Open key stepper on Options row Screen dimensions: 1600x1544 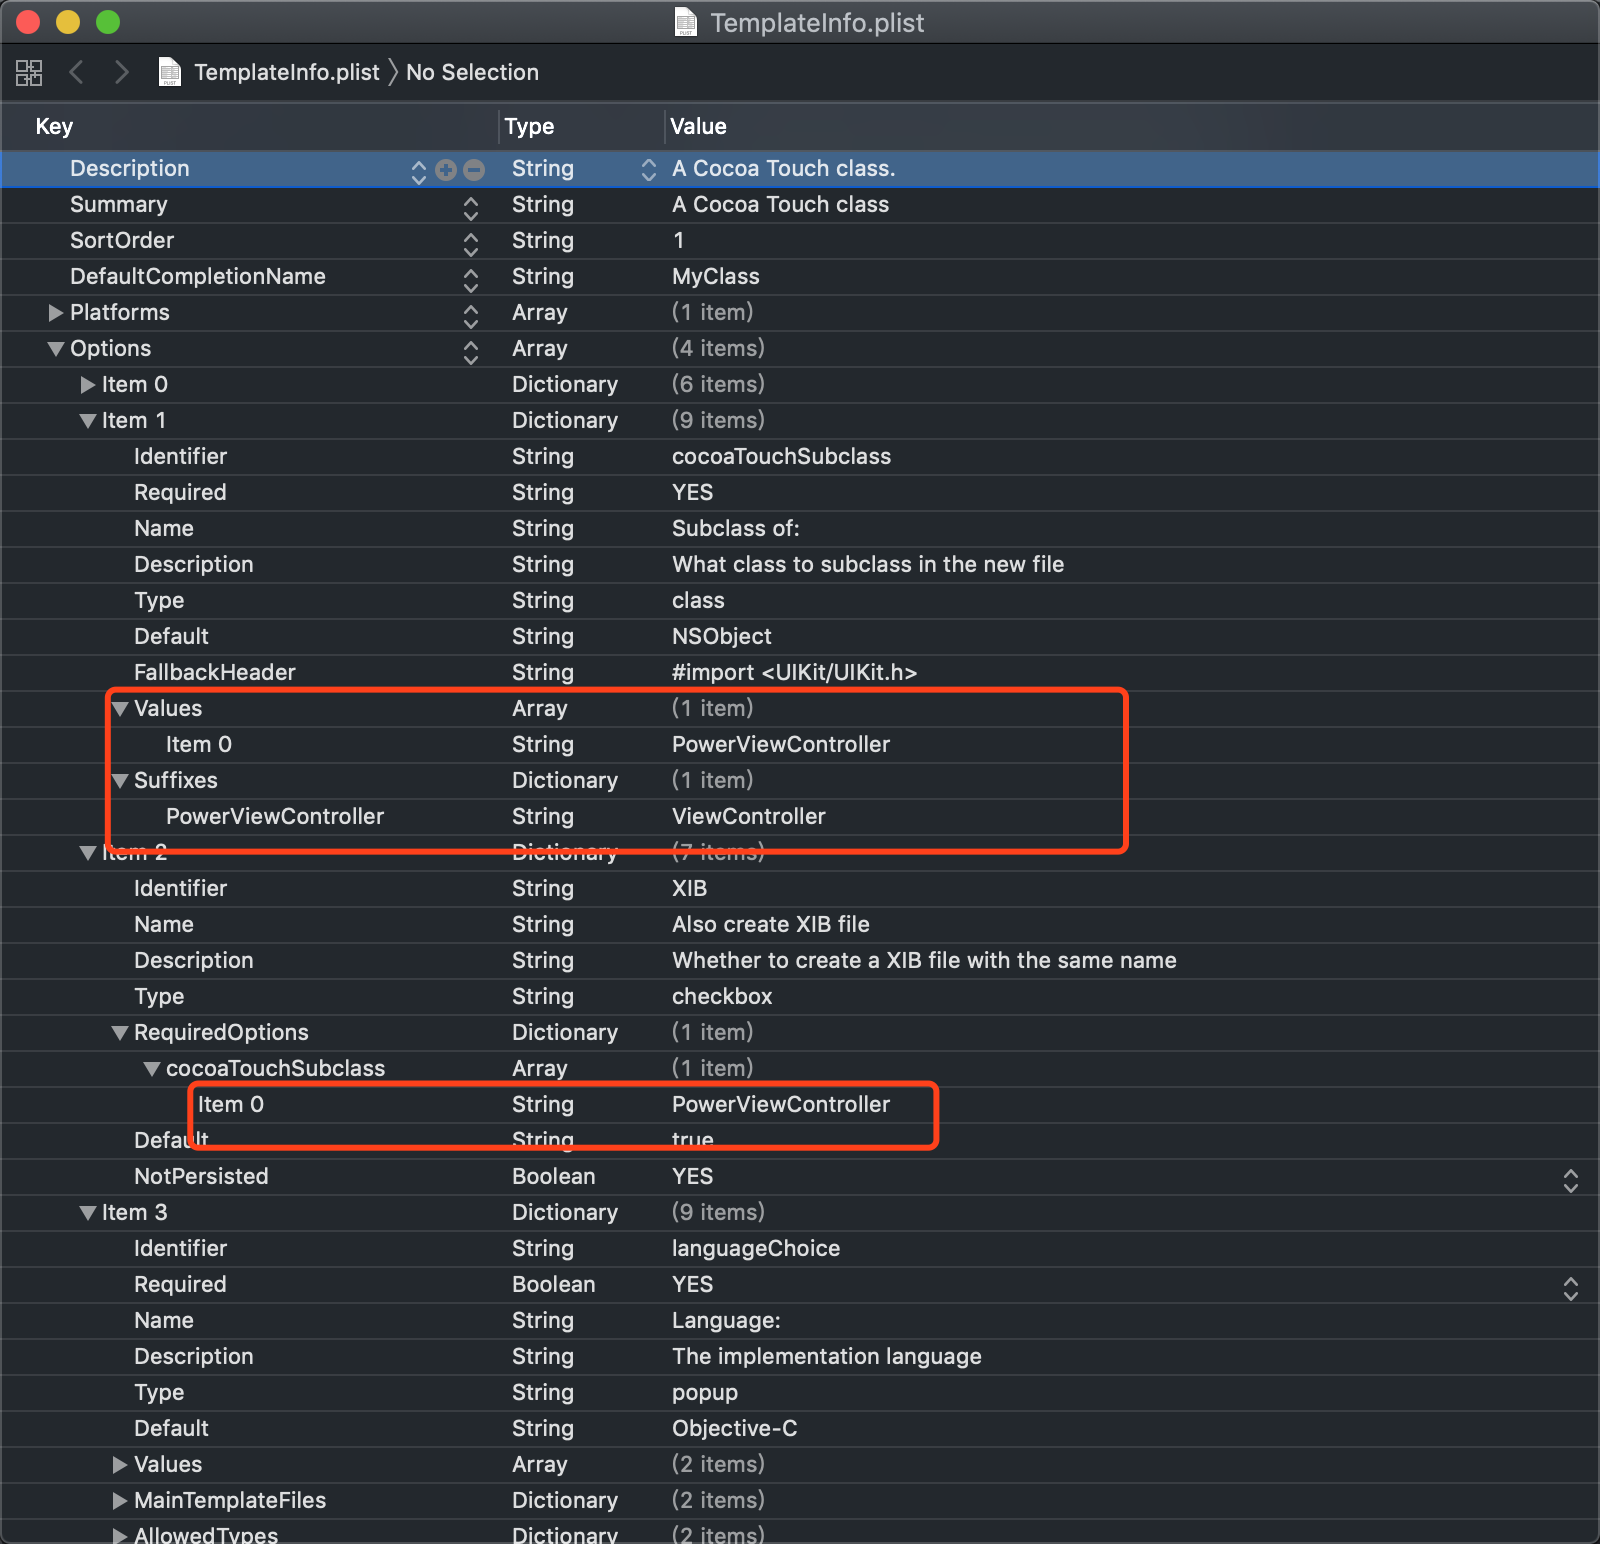pyautogui.click(x=471, y=351)
